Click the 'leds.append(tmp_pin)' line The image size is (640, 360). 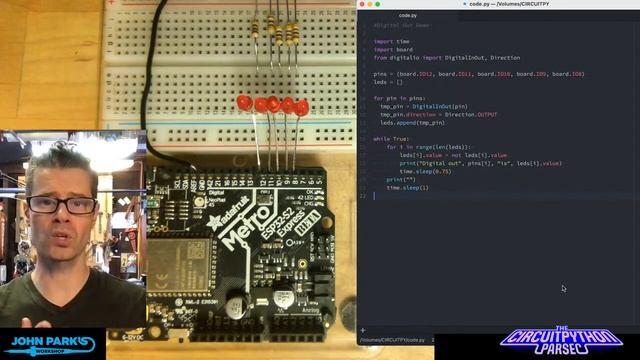tap(412, 123)
